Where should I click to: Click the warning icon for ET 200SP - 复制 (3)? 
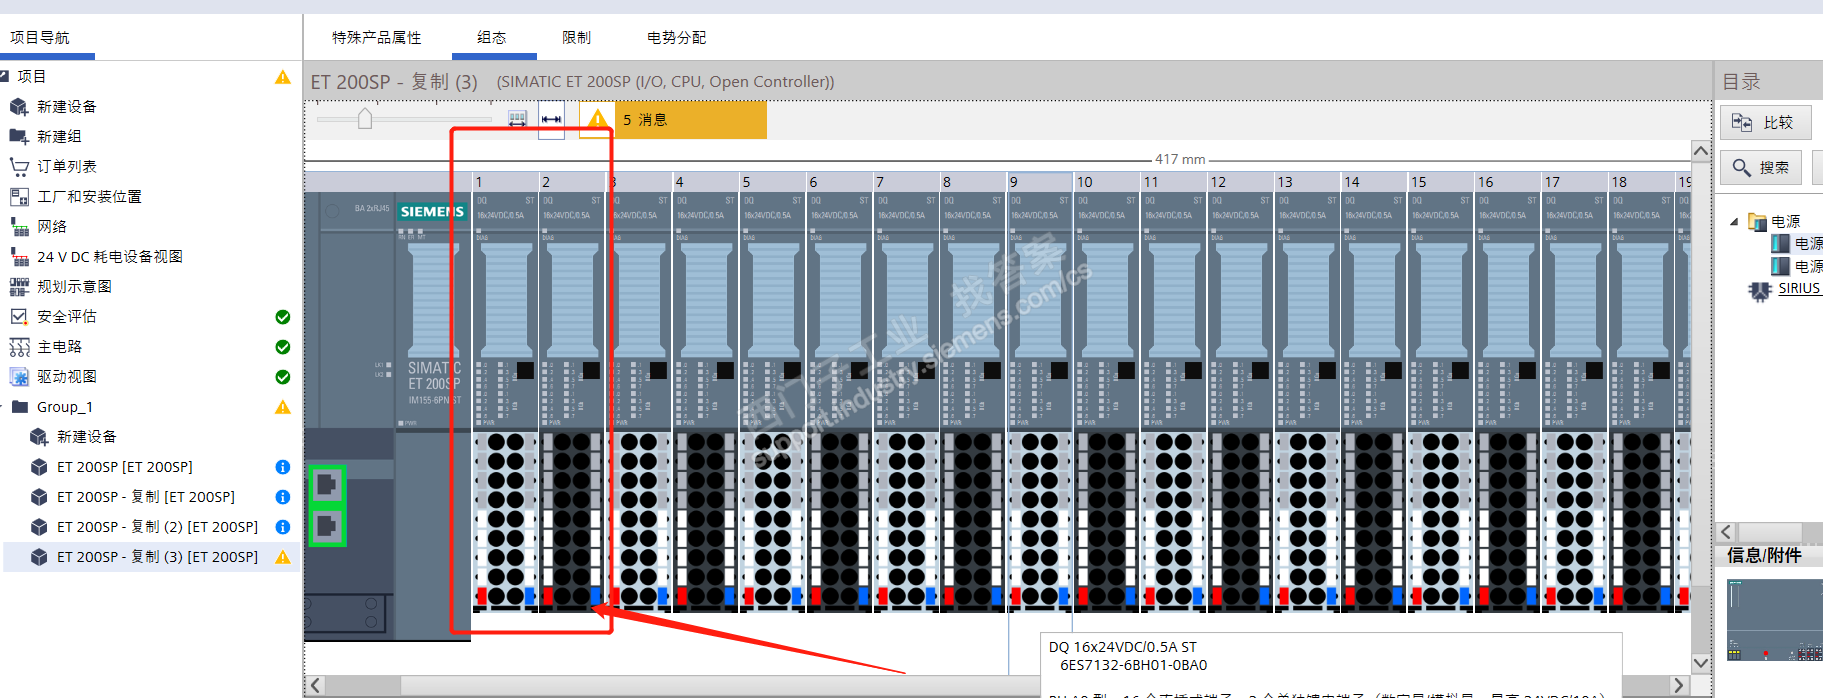283,557
